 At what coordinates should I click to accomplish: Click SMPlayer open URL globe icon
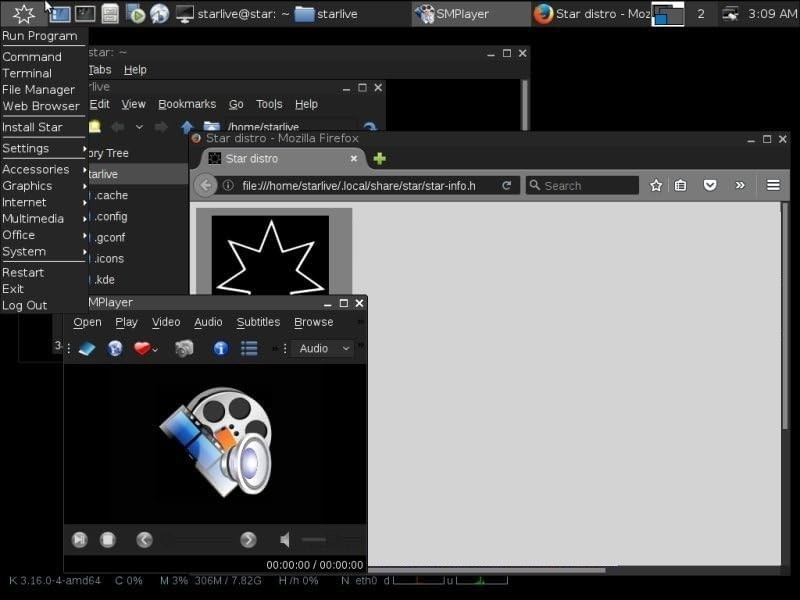tap(115, 348)
